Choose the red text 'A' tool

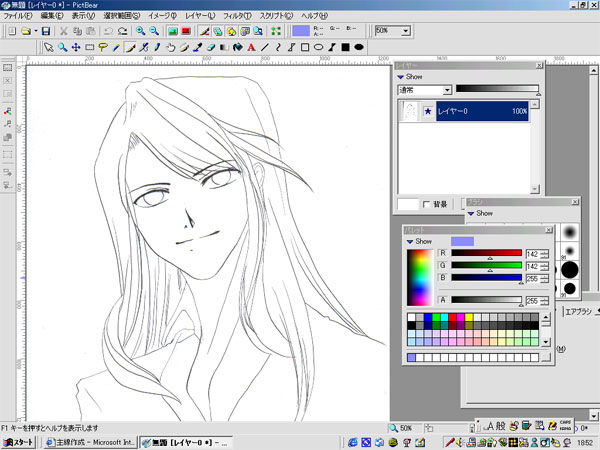pos(250,46)
